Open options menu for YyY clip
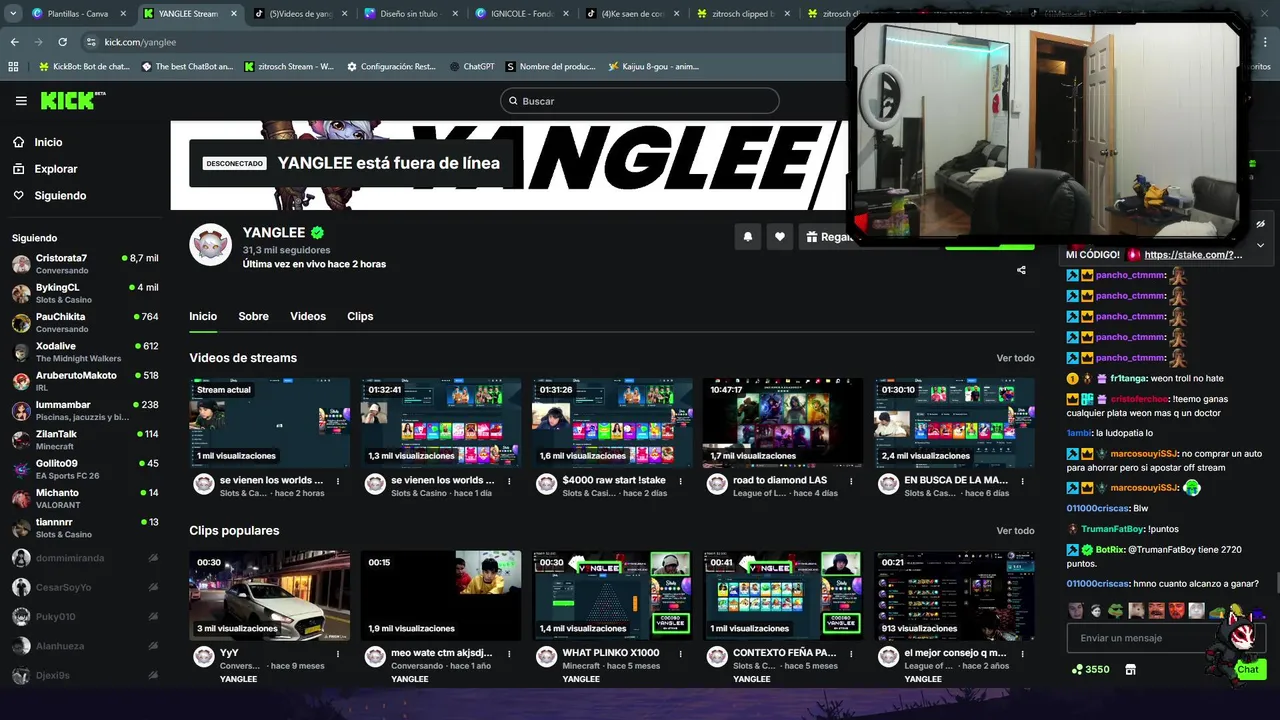Image resolution: width=1280 pixels, height=720 pixels. click(x=338, y=654)
